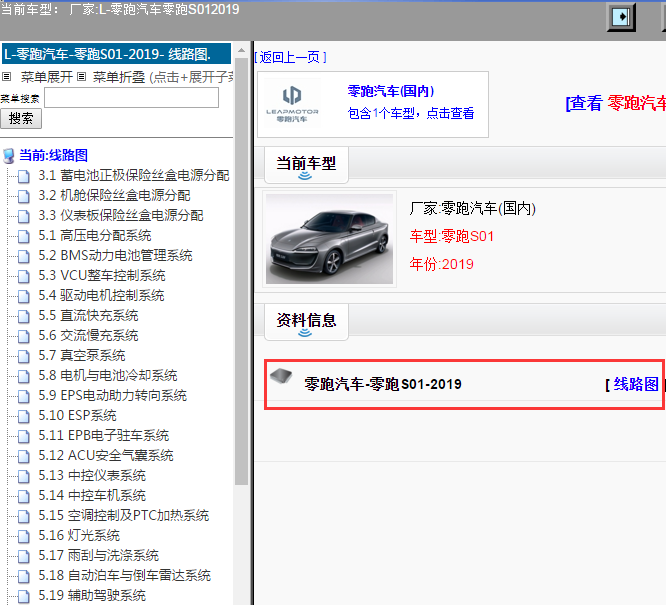Click the 菜单展开 expand-all menu icon

tap(6, 77)
